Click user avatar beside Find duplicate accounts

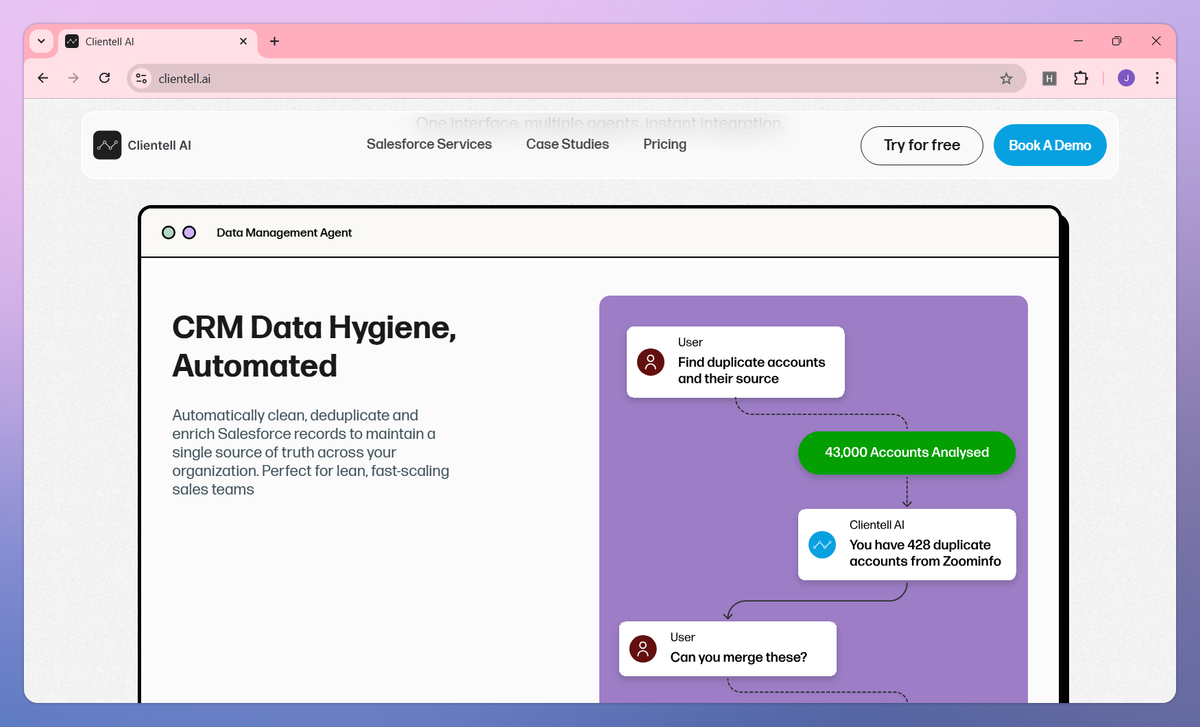coord(651,362)
